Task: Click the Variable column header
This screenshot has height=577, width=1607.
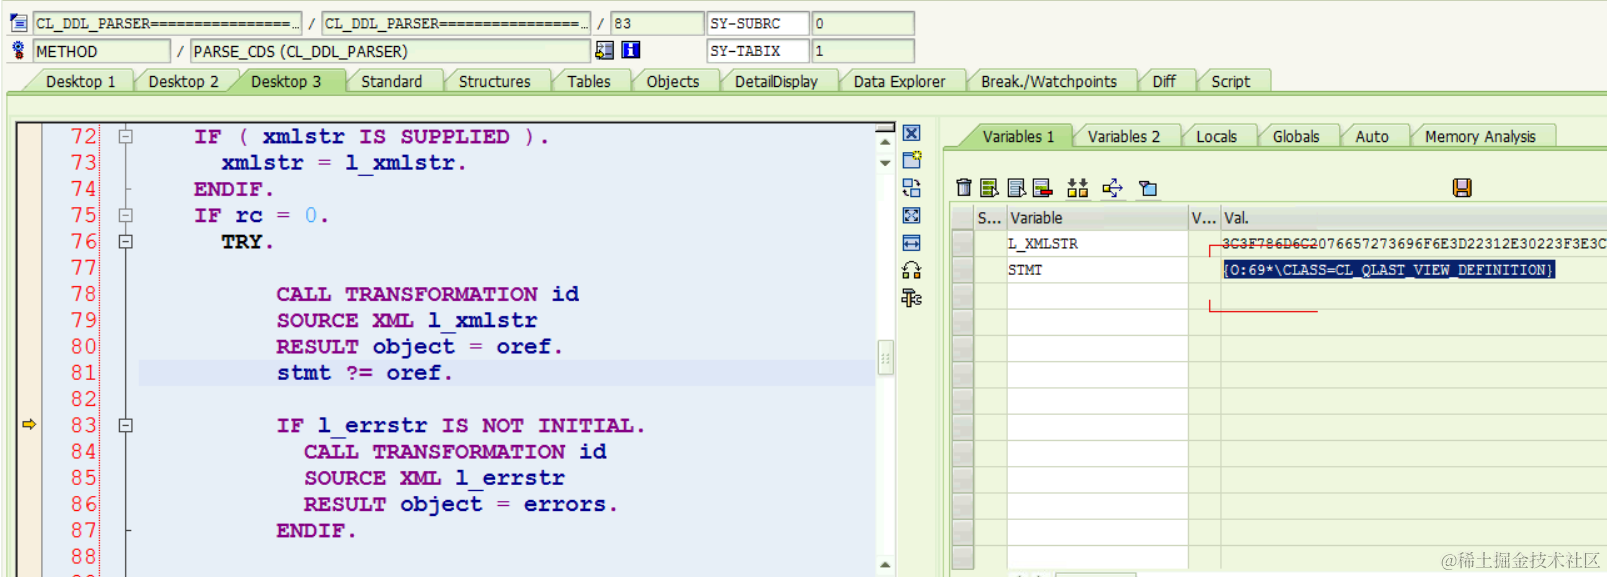Action: (1097, 218)
